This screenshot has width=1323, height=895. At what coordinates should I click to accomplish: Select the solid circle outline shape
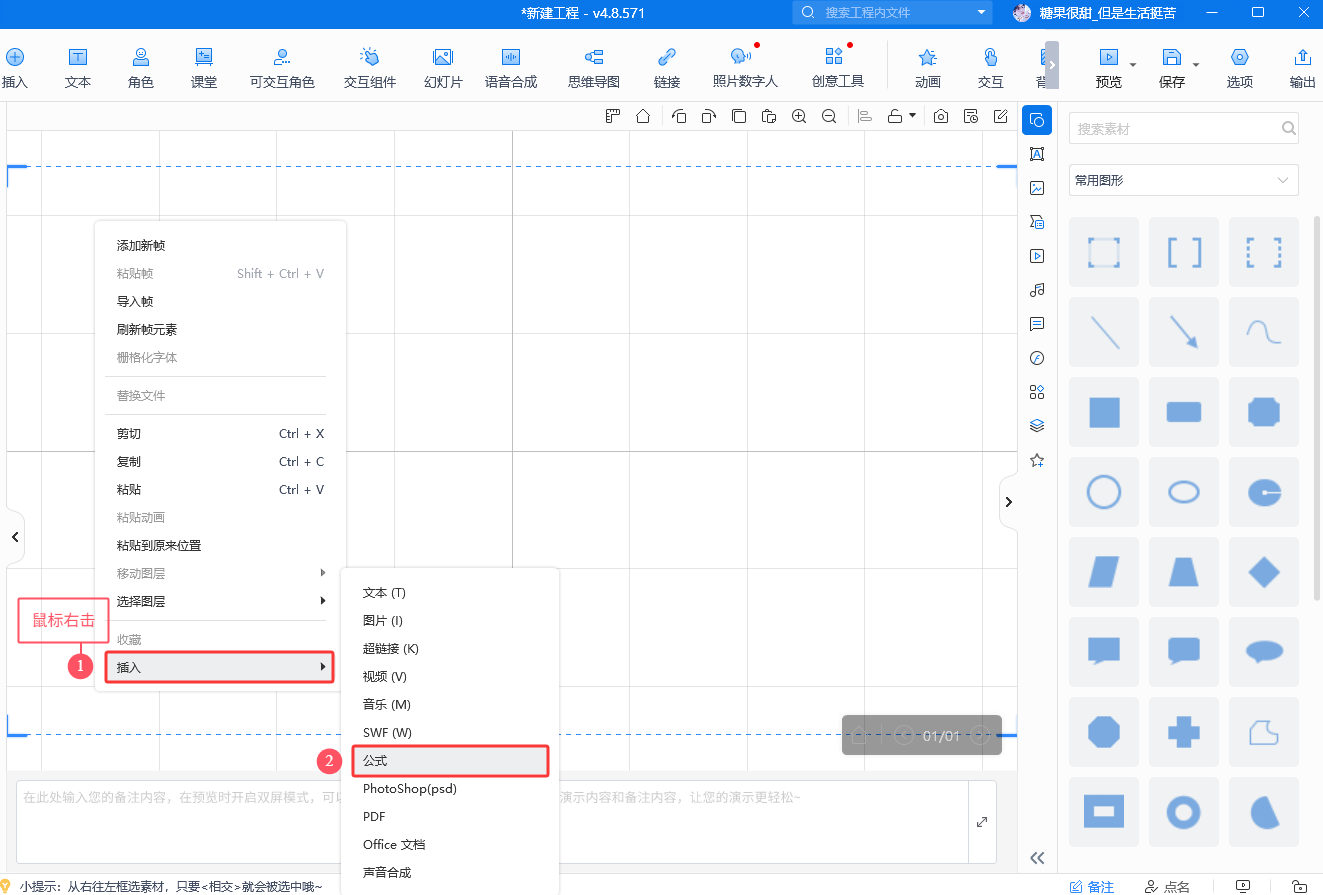(1103, 492)
